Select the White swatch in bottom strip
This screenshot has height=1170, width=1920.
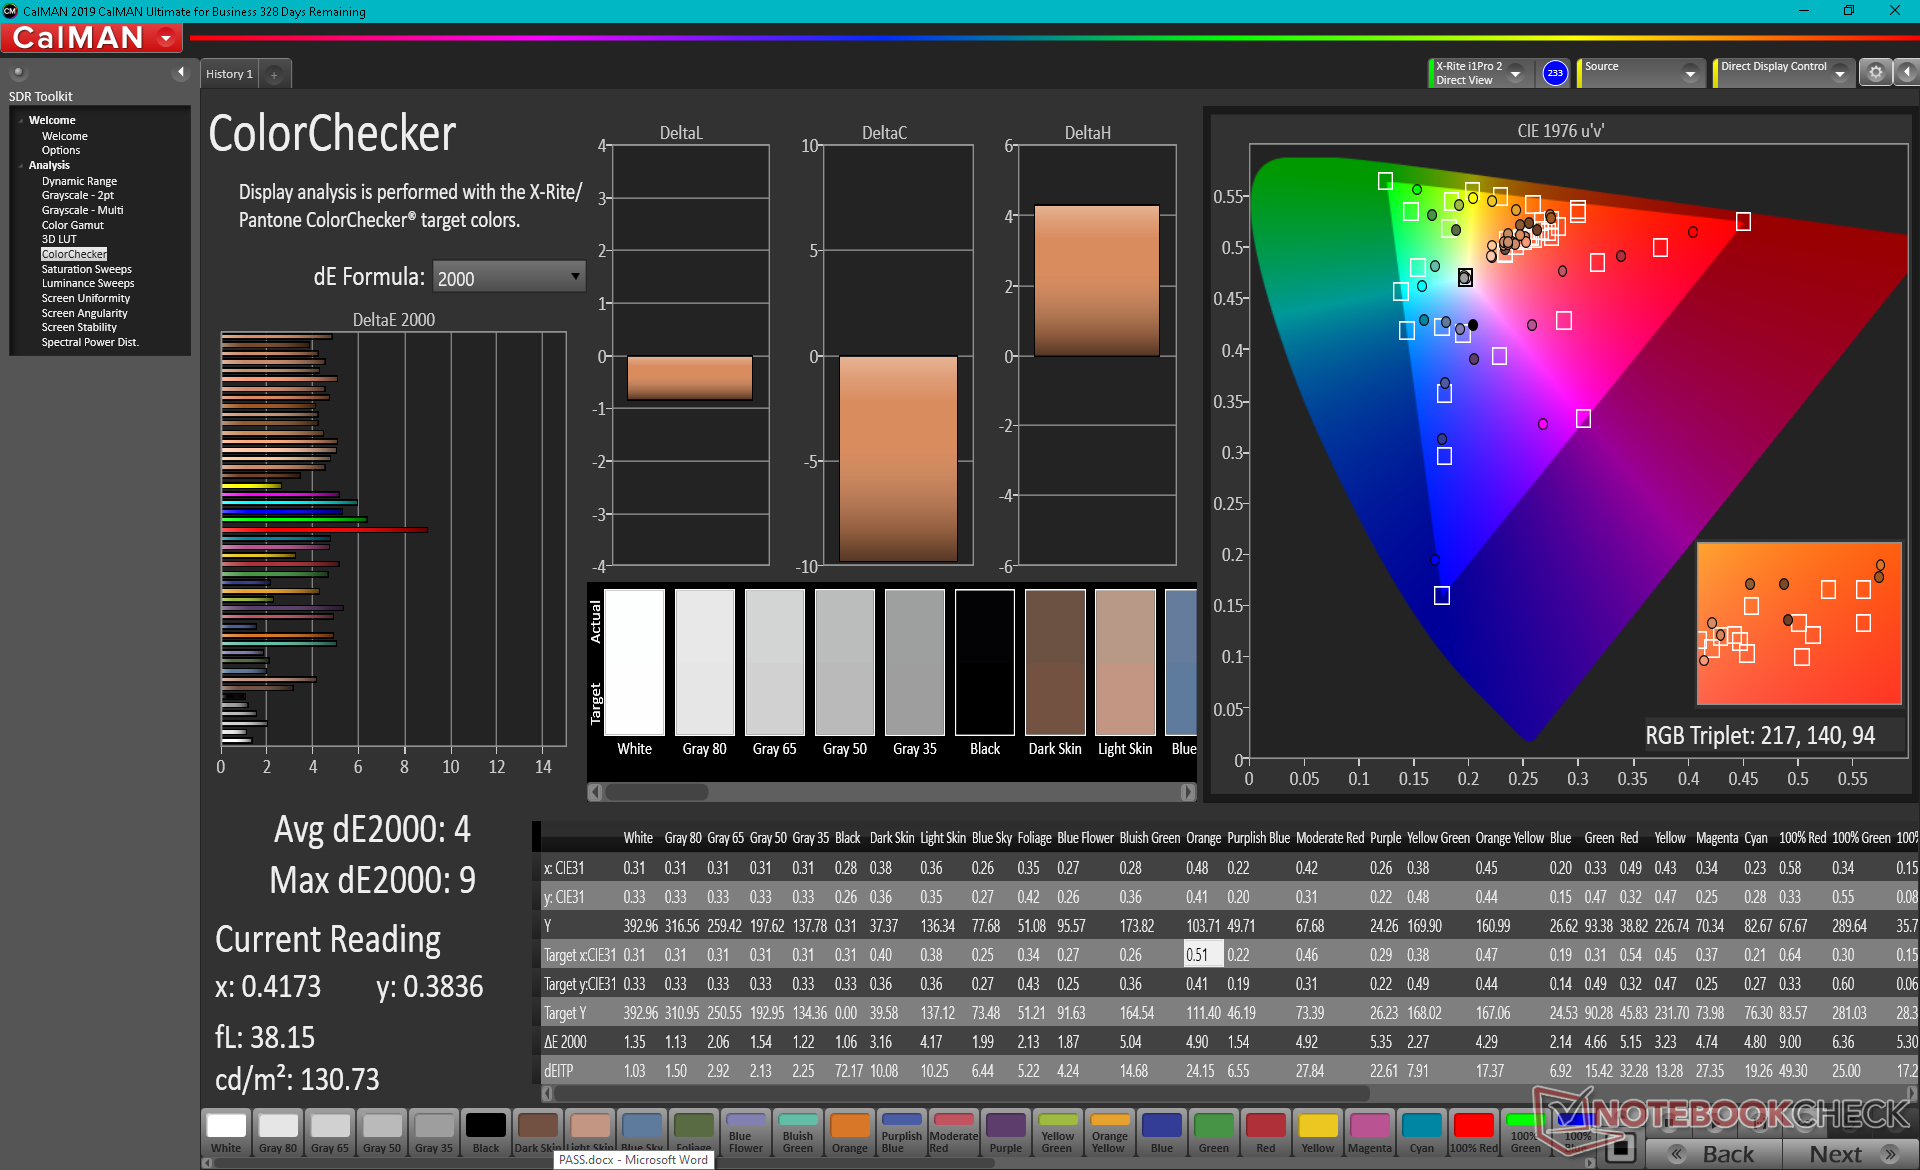click(x=226, y=1132)
